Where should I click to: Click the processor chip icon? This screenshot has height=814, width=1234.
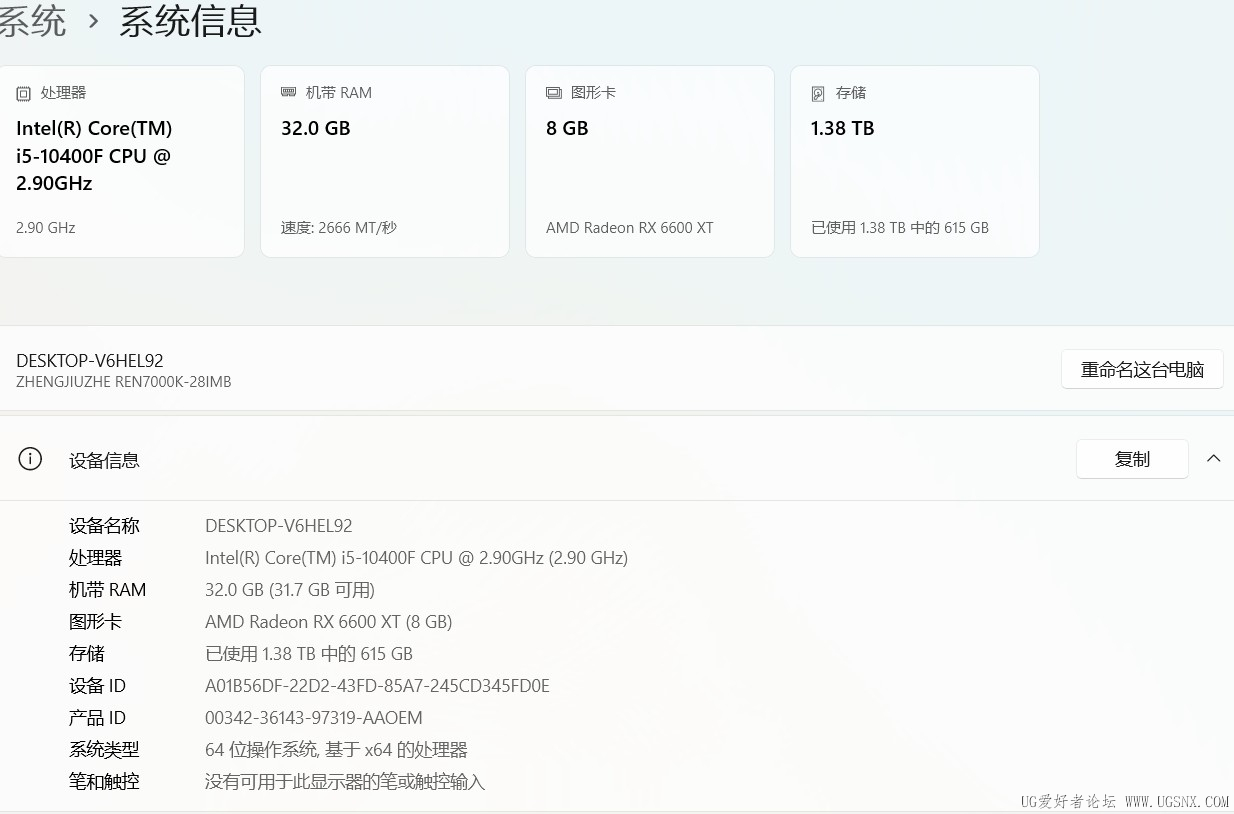coord(24,93)
